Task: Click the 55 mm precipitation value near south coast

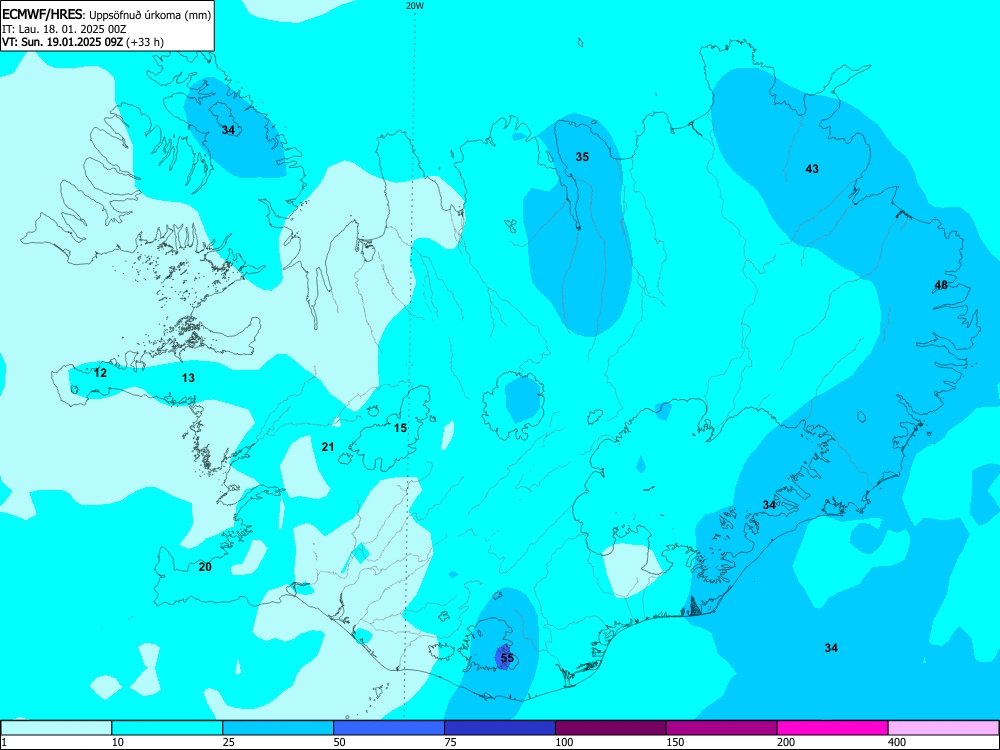Action: (507, 658)
